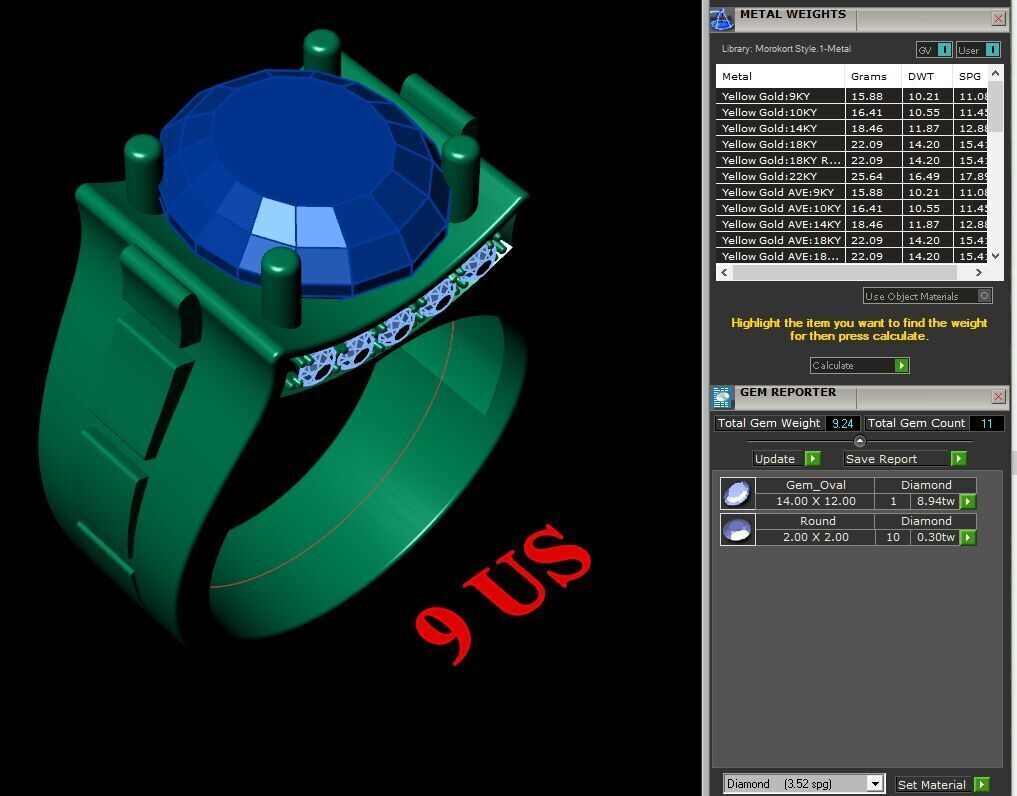Viewport: 1017px width, 796px height.
Task: Click the Grams column header
Action: 873,76
